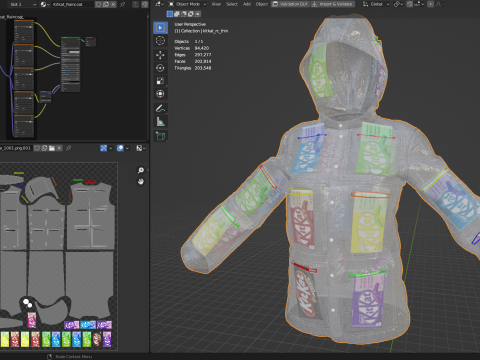Click fake user shield for the image
Viewport: 480px width, 360px height.
(37, 148)
